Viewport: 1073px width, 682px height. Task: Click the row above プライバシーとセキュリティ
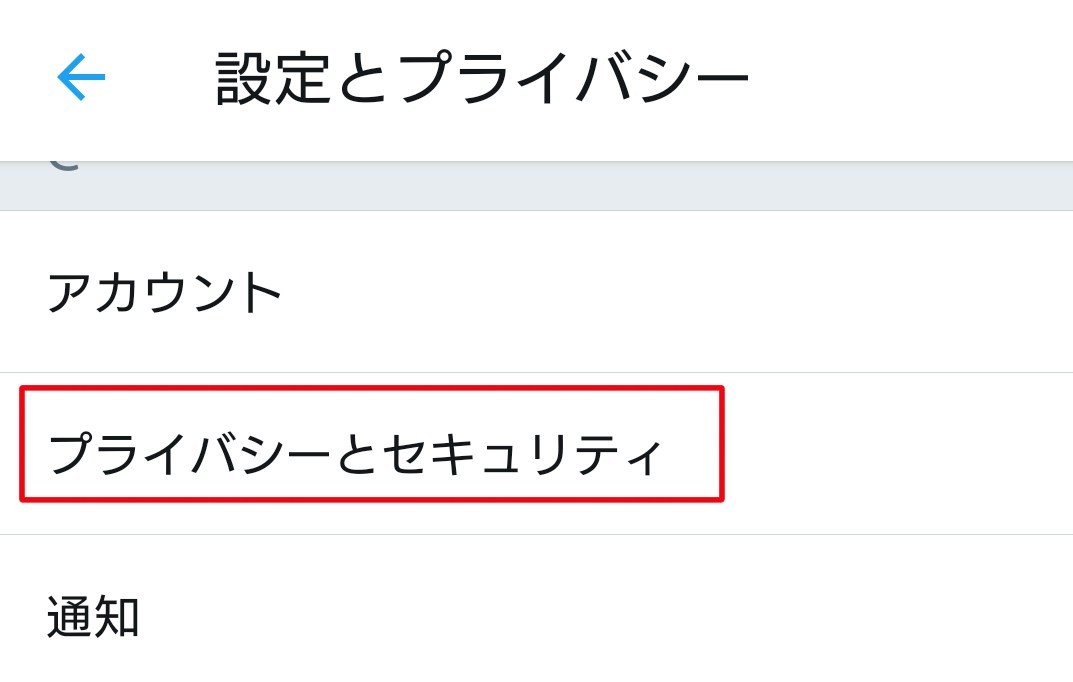point(536,292)
